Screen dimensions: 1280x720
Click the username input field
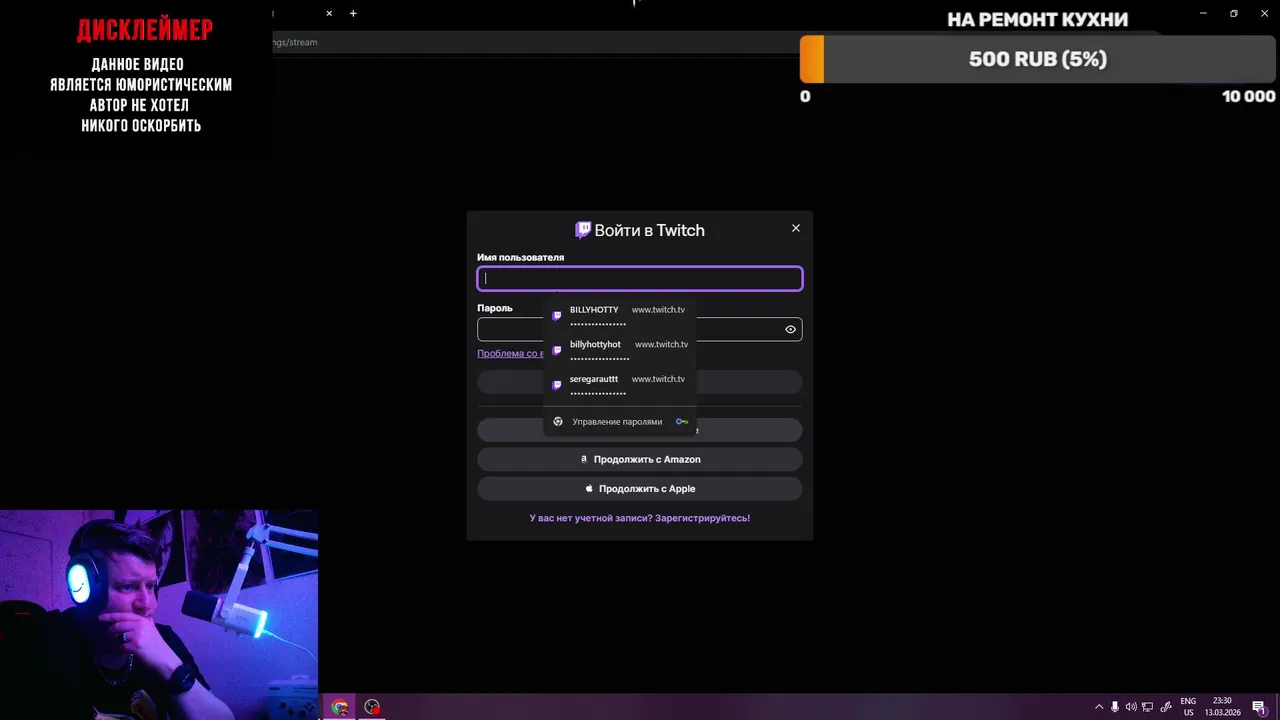640,279
